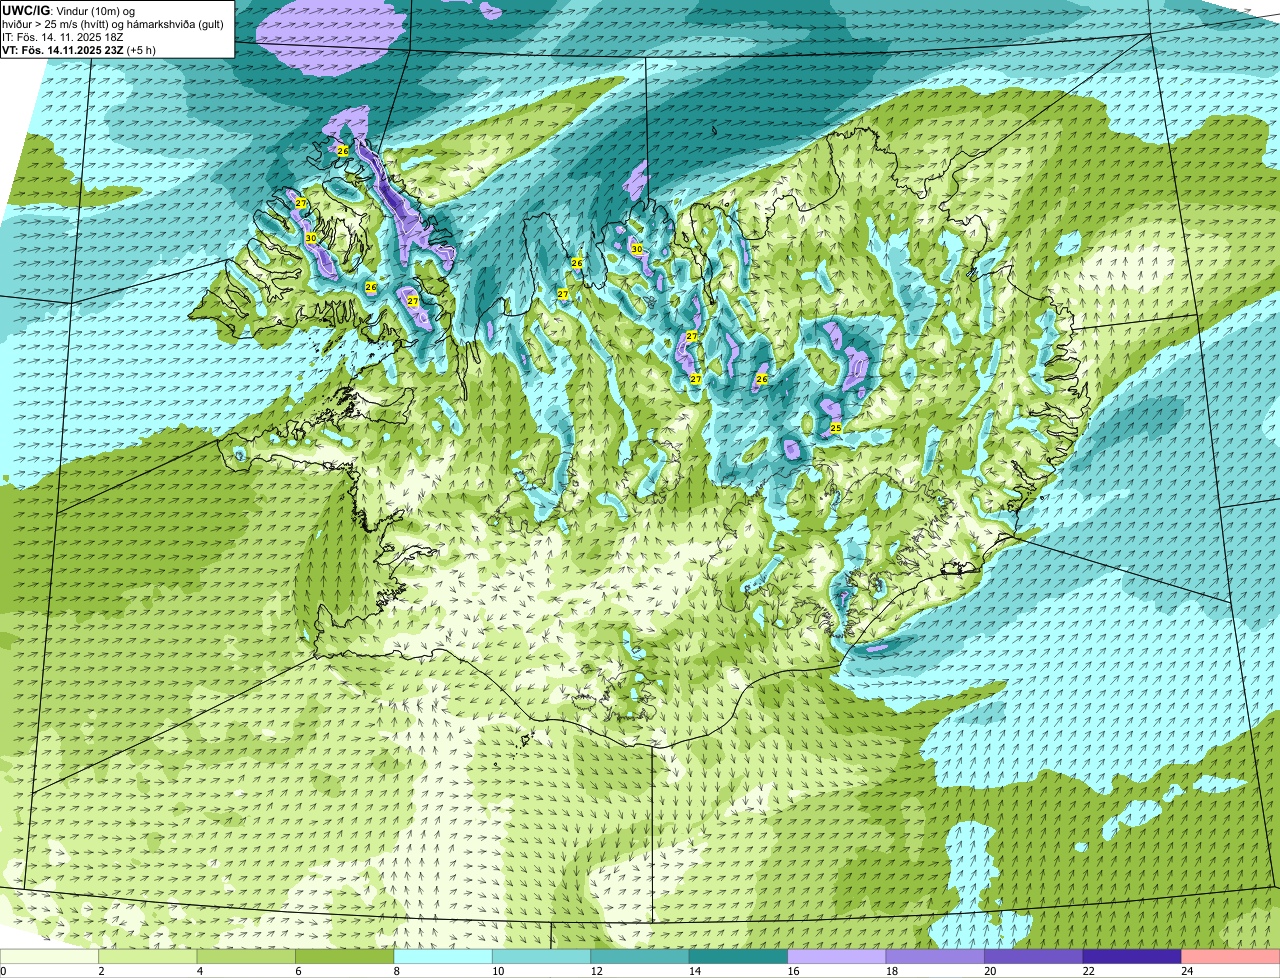Click the "VT: Fös. 14.11.2025 23Z (+5 h)" line
The height and width of the screenshot is (978, 1280).
tap(79, 49)
